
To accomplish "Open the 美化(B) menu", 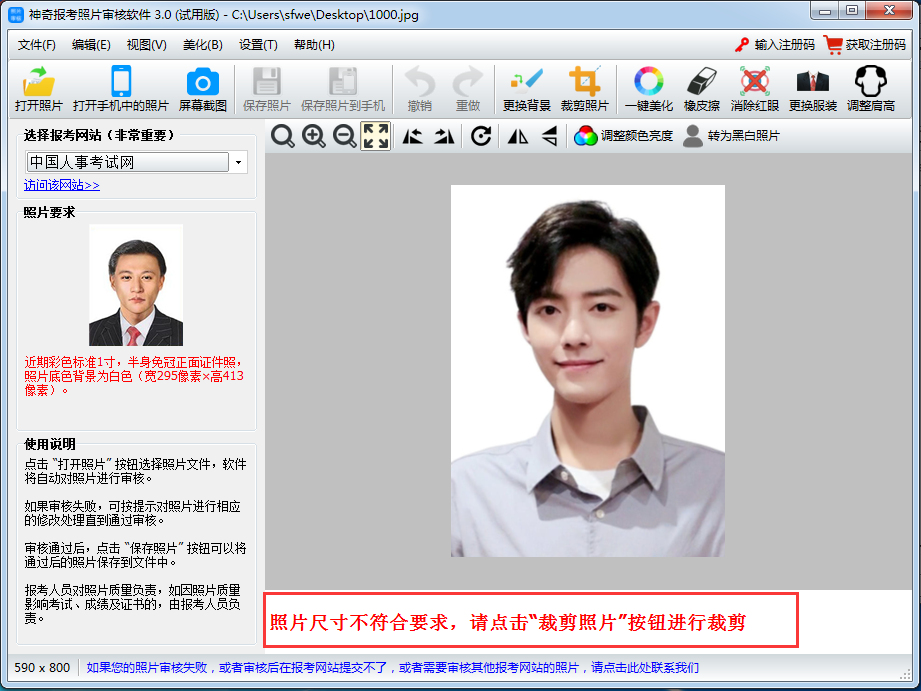I will [203, 45].
